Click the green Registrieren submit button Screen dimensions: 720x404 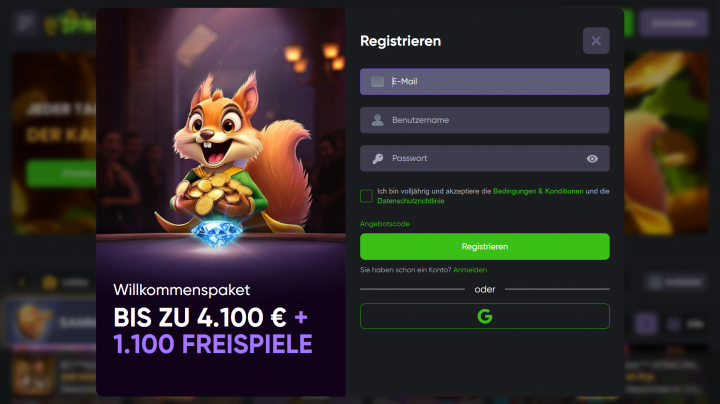[x=484, y=247]
